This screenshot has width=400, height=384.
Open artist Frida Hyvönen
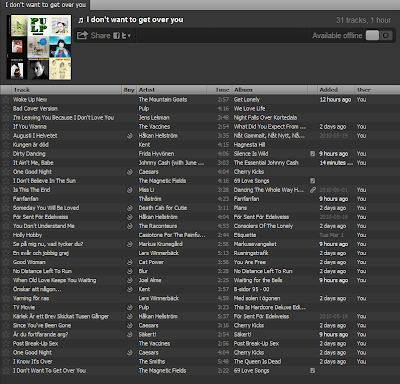pos(156,154)
